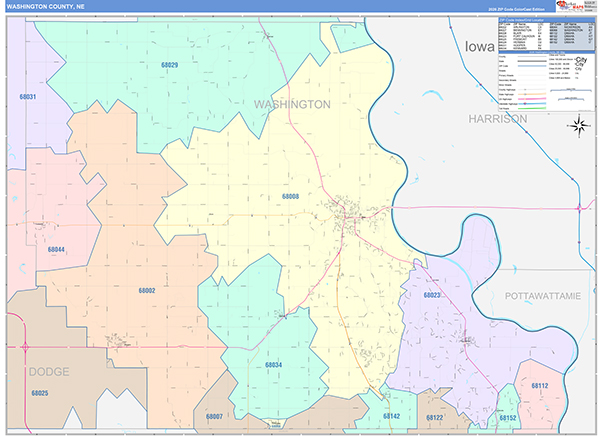Click the Iowa state label
Viewport: 600px width, 436px height.
click(x=480, y=47)
